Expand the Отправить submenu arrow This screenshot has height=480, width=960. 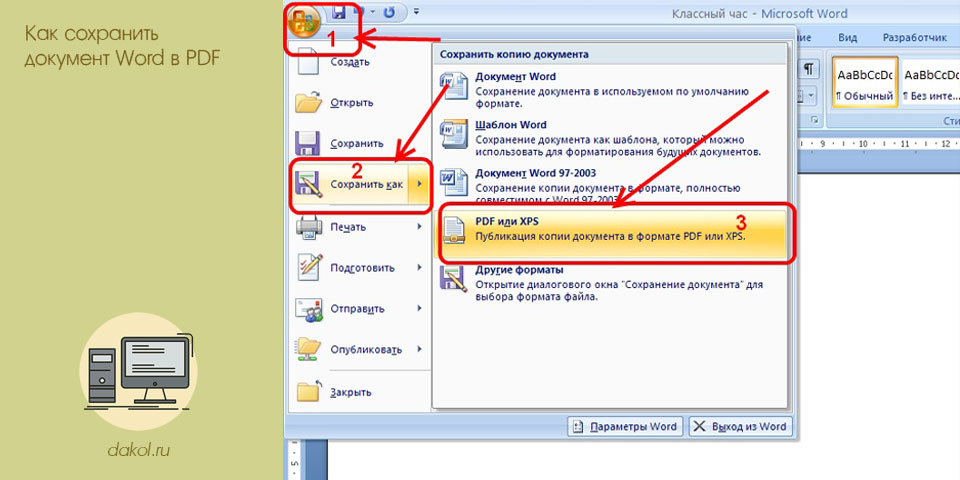pos(419,308)
